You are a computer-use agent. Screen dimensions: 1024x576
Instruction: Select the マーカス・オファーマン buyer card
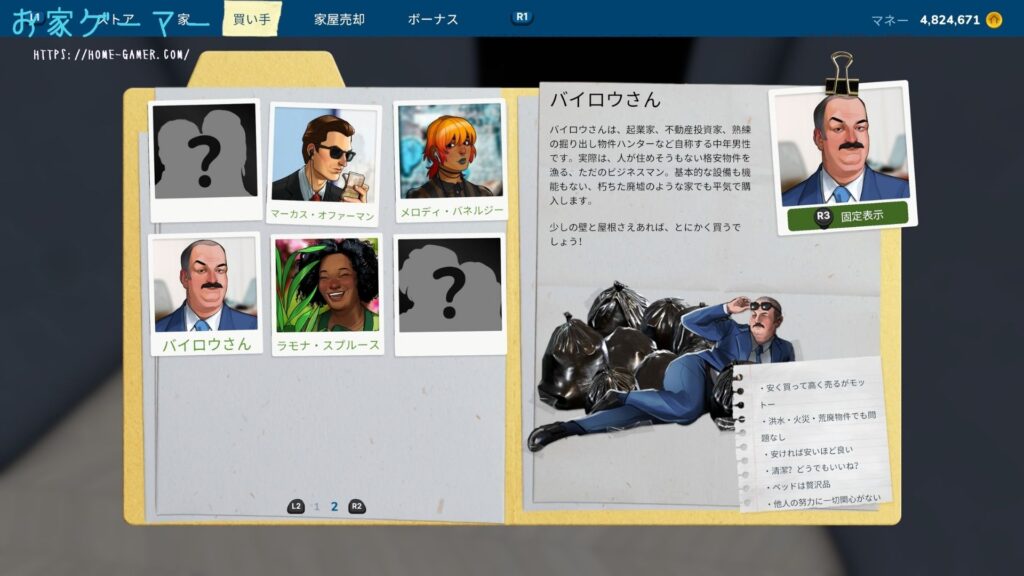pos(325,163)
